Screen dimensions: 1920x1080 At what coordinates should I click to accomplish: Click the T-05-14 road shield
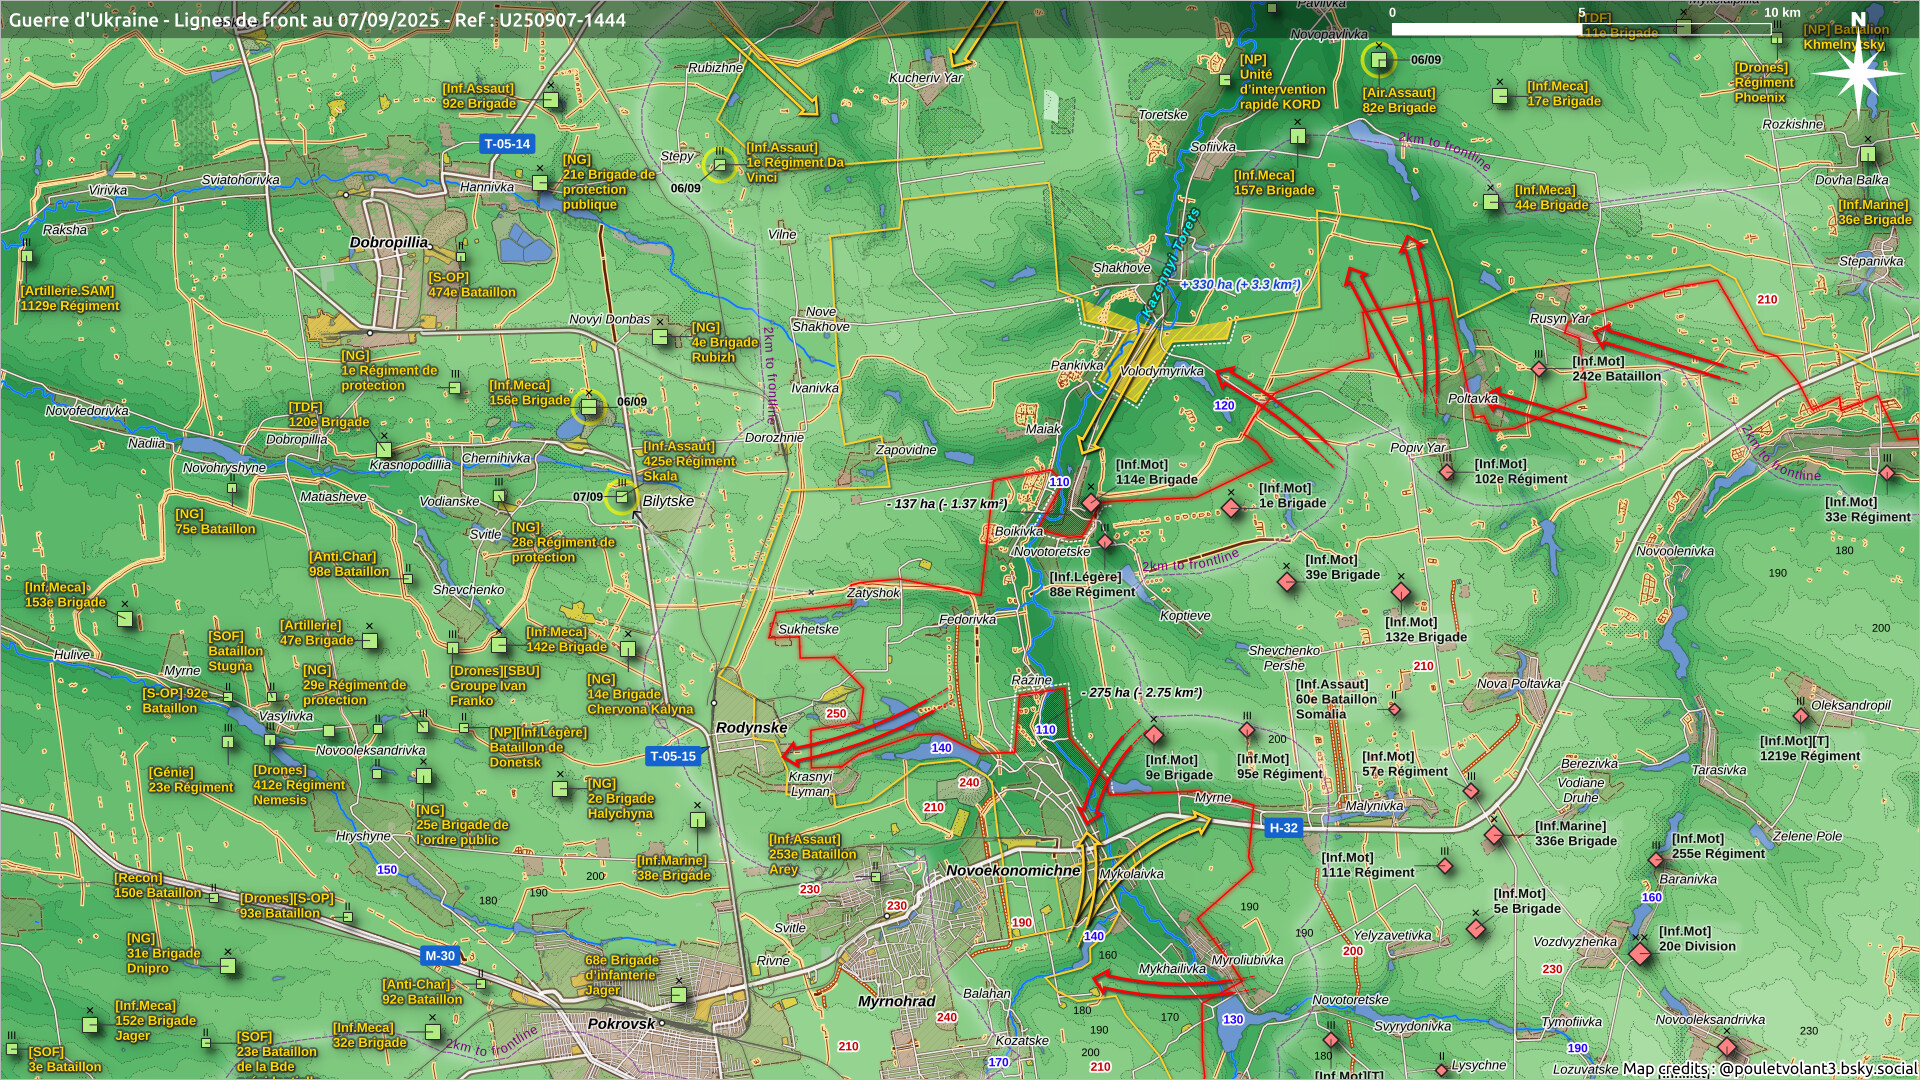point(507,144)
